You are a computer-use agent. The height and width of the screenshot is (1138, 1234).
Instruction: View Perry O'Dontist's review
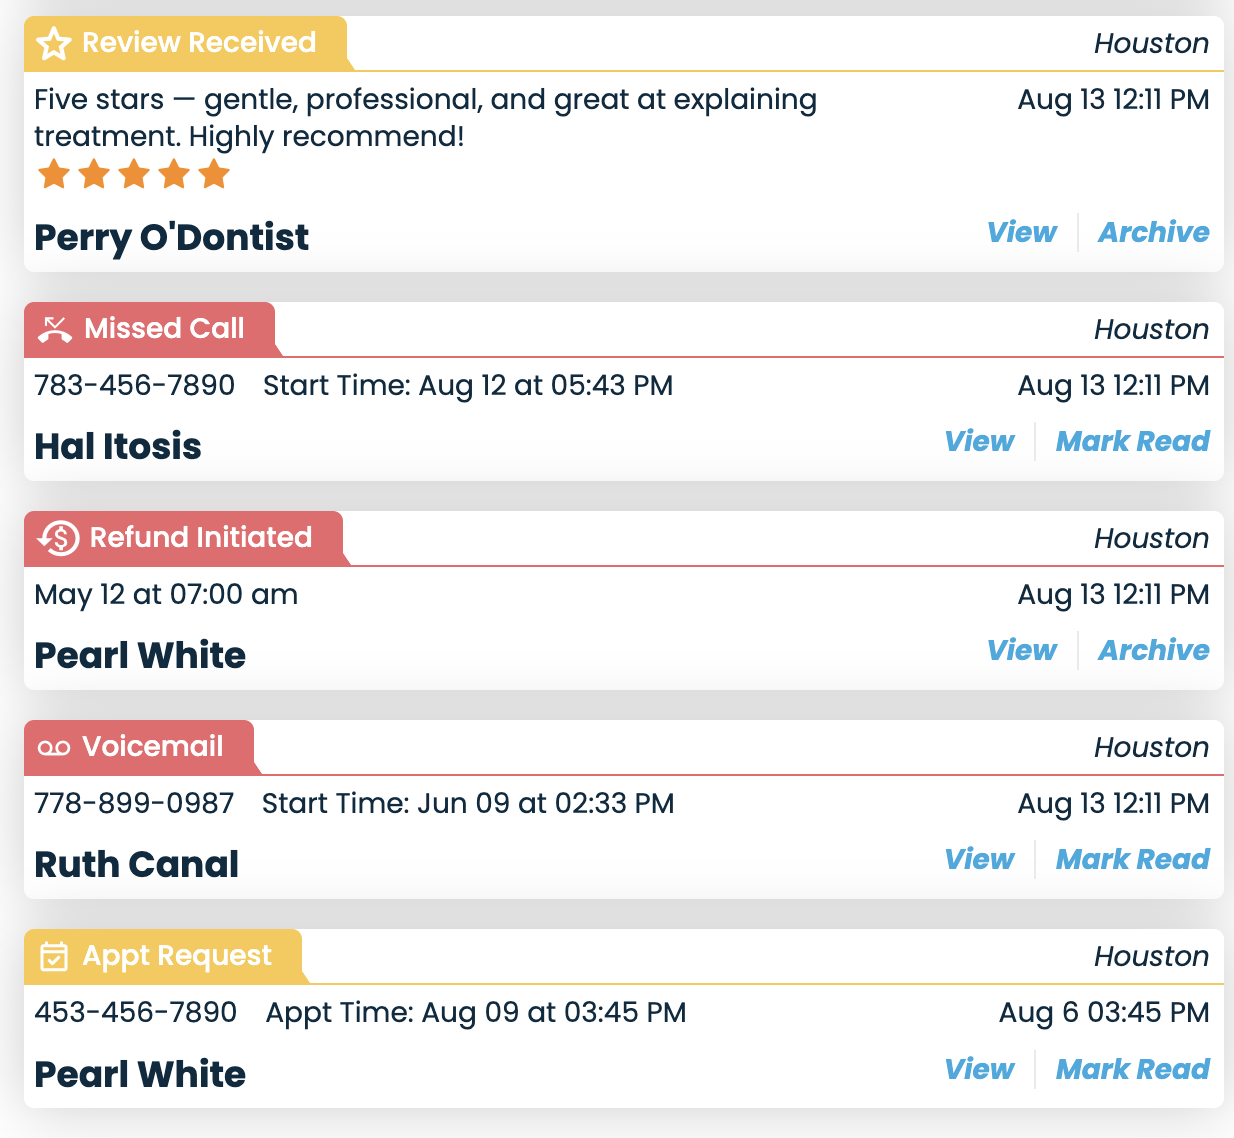(x=1021, y=232)
